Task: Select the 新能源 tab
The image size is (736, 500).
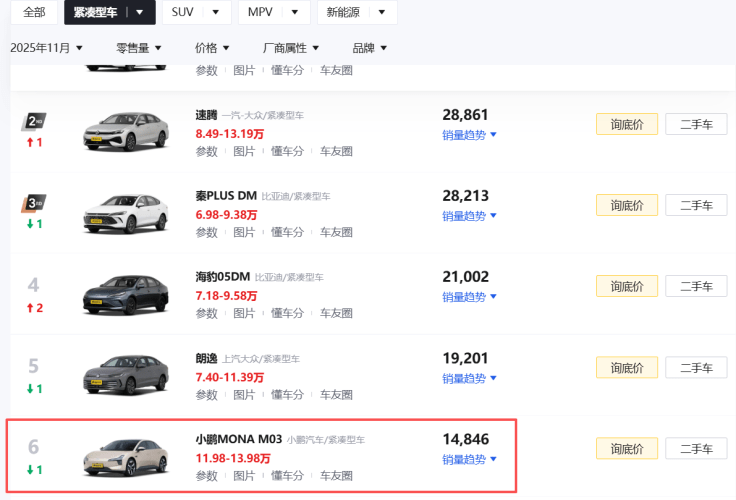Action: tap(356, 12)
